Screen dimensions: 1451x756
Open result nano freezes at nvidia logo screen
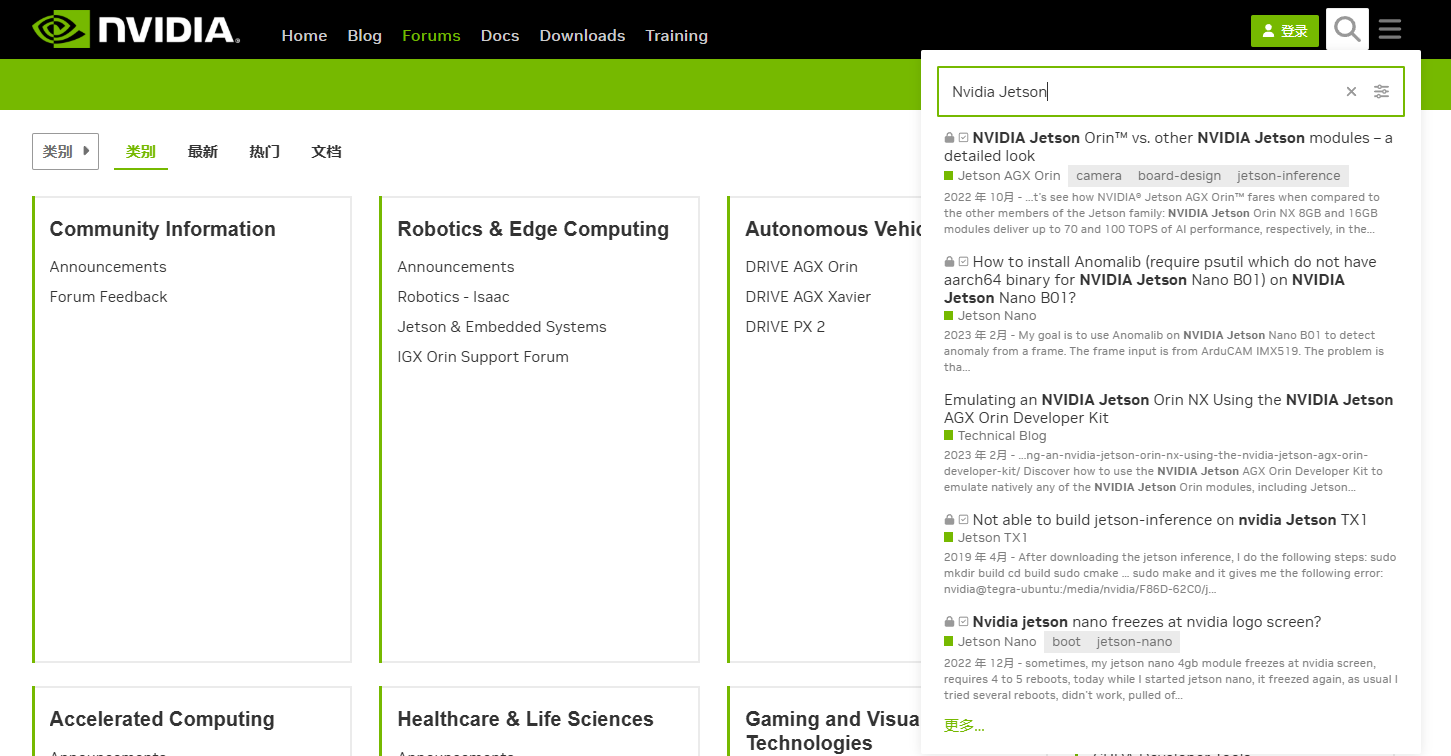[1146, 622]
